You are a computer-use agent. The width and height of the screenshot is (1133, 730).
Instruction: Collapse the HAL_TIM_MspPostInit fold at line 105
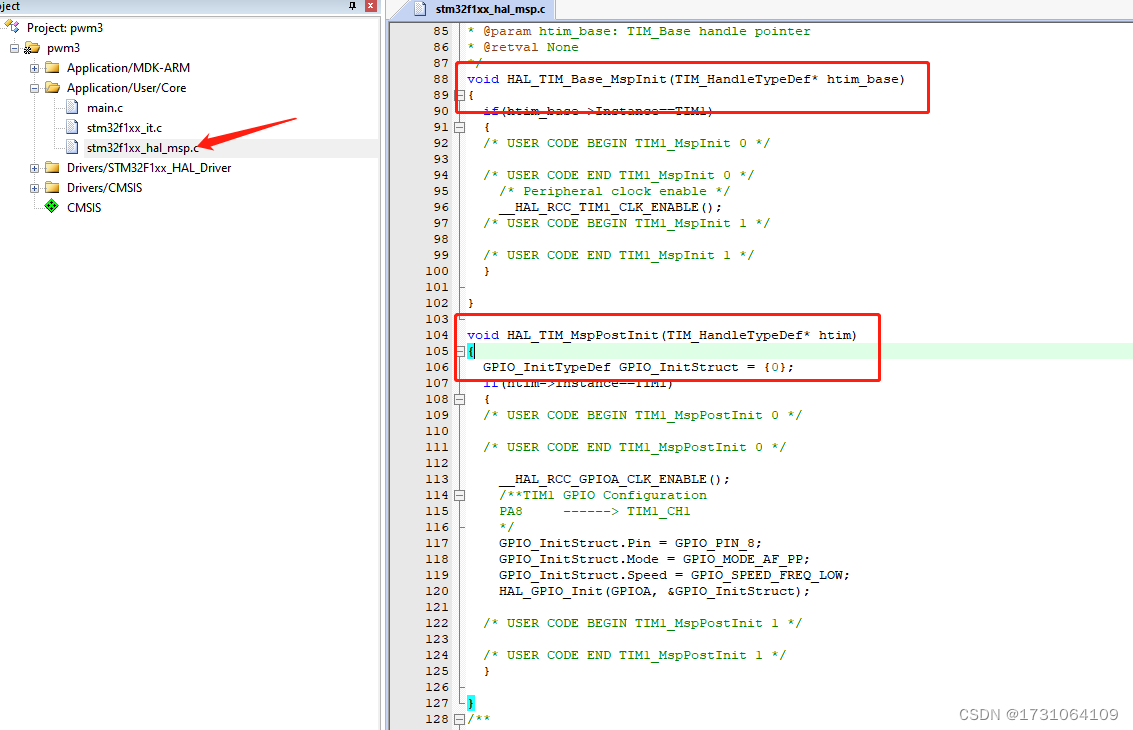click(x=458, y=351)
